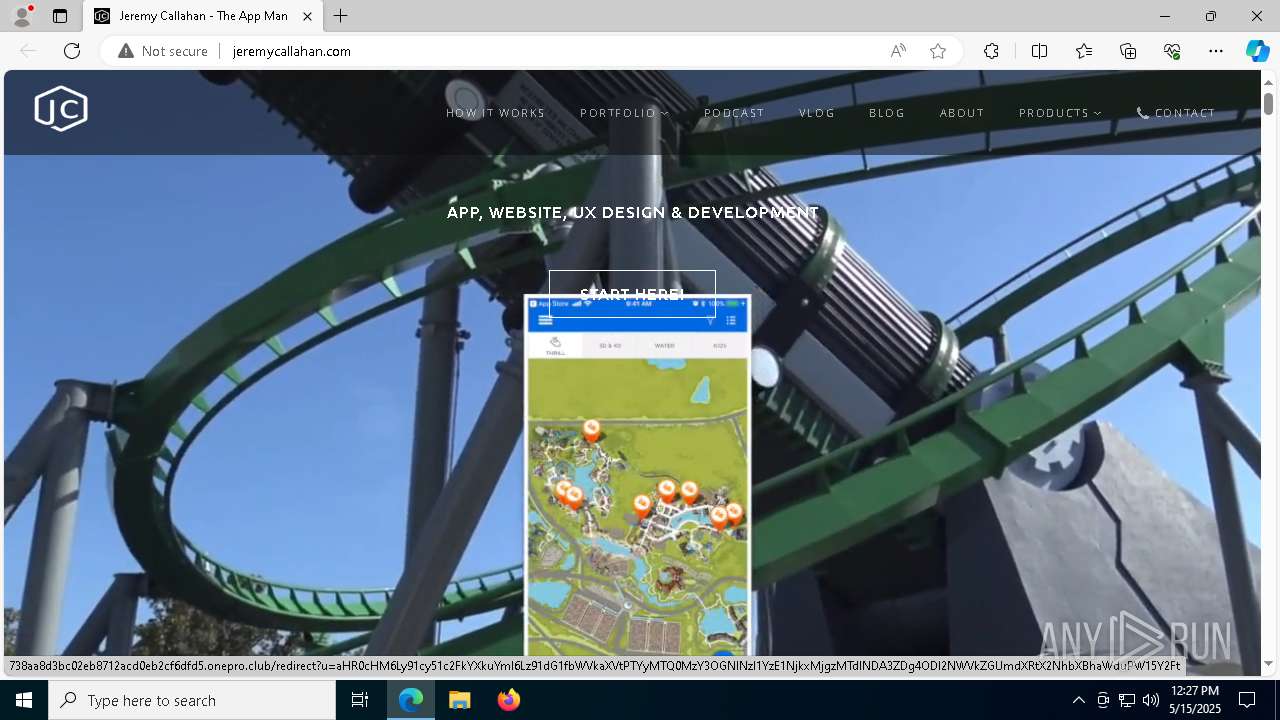Open Edge Settings and more menu
1280x720 pixels.
coord(1216,51)
